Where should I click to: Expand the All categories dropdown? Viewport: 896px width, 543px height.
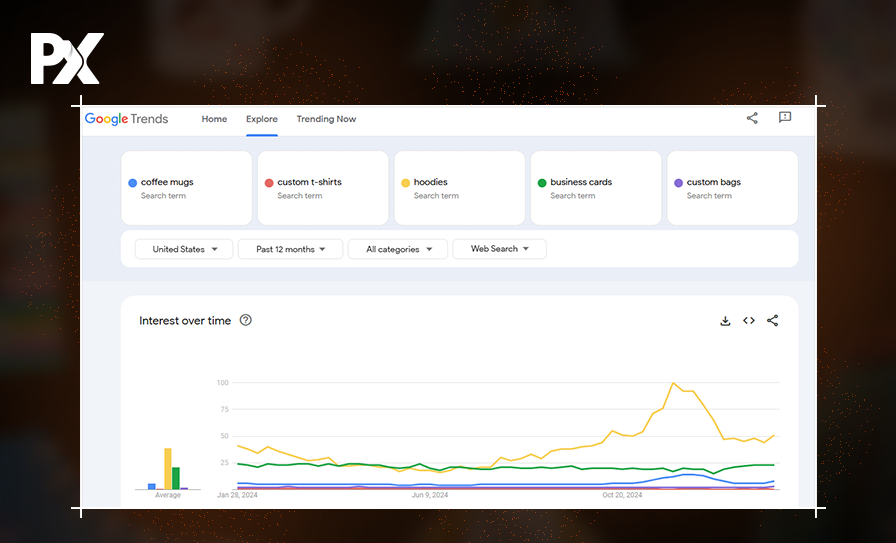[x=398, y=249]
